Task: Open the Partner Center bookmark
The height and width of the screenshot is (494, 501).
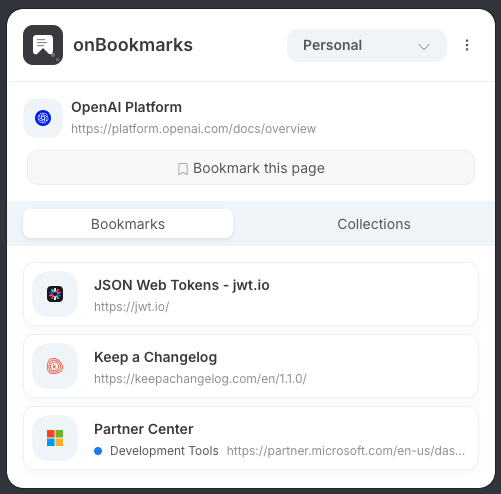Action: [x=251, y=438]
